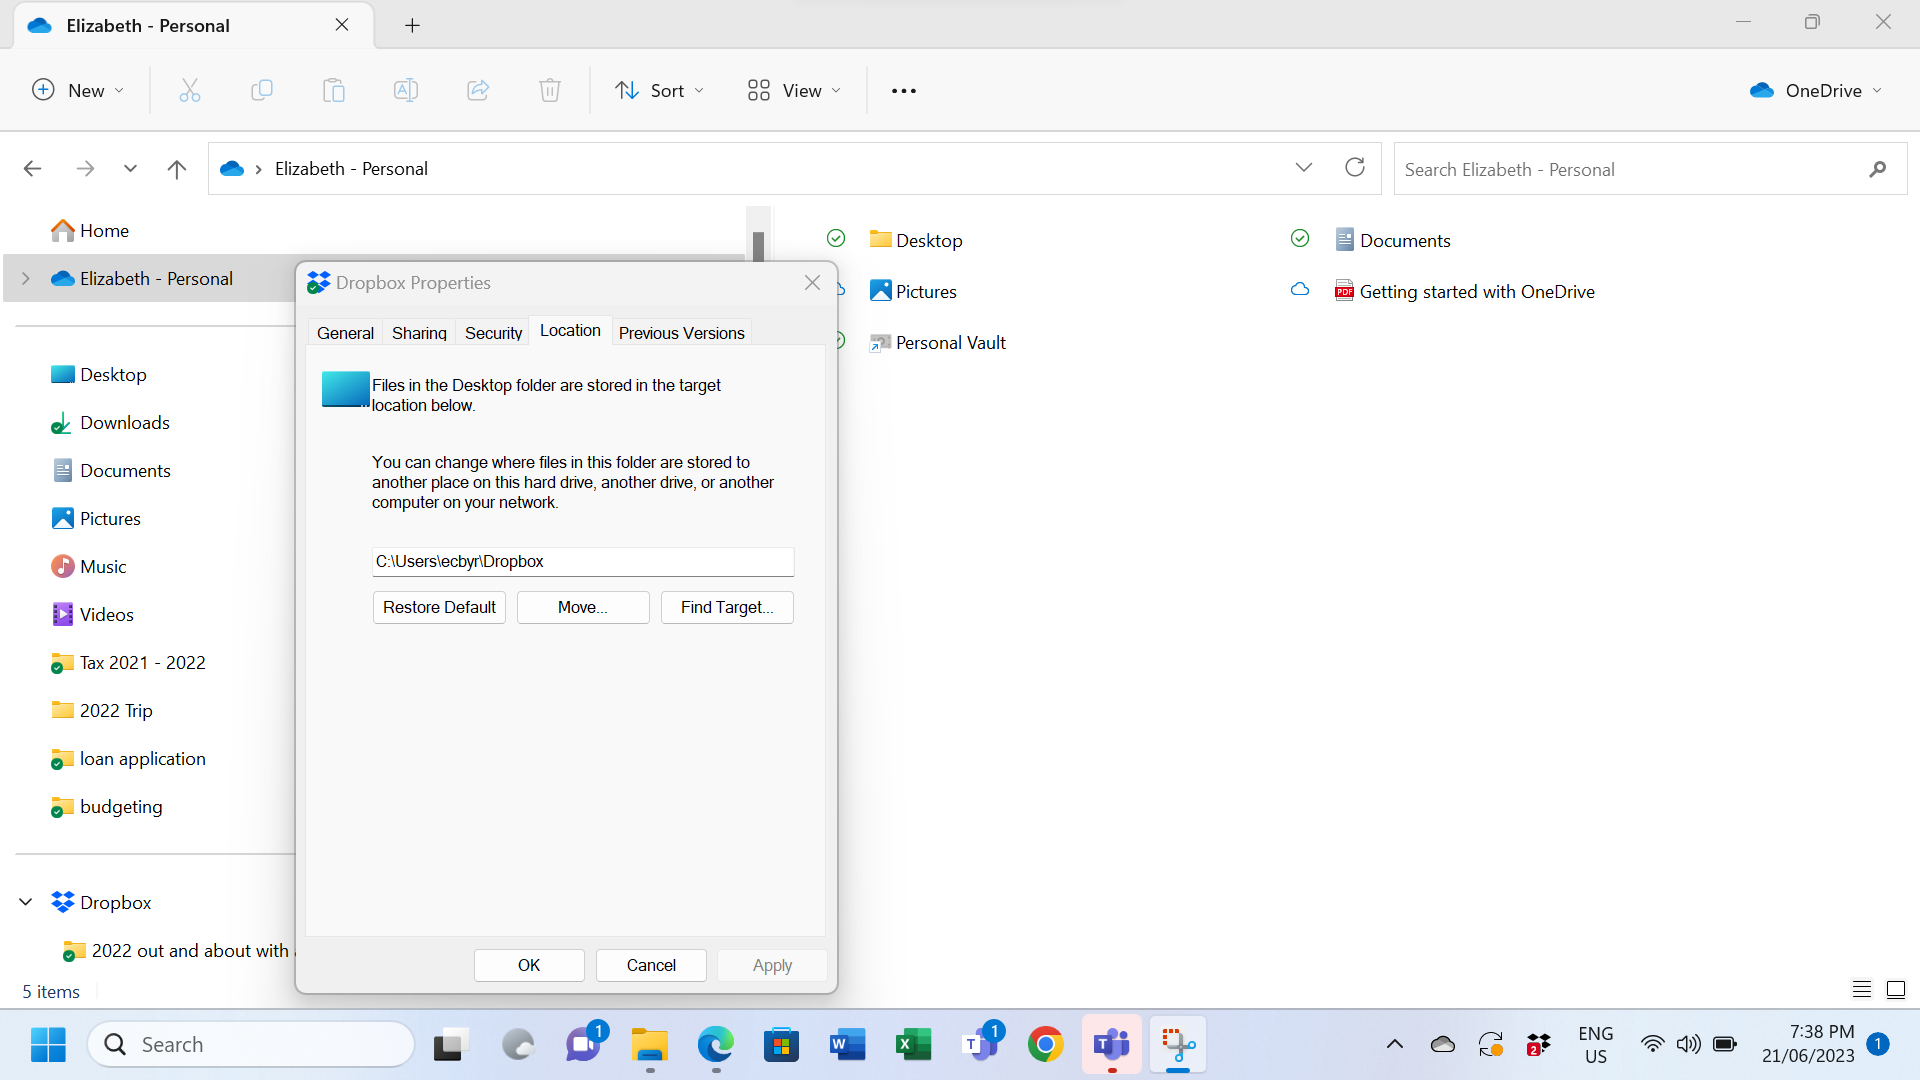
Task: Go forward with the right arrow
Action: (x=85, y=169)
